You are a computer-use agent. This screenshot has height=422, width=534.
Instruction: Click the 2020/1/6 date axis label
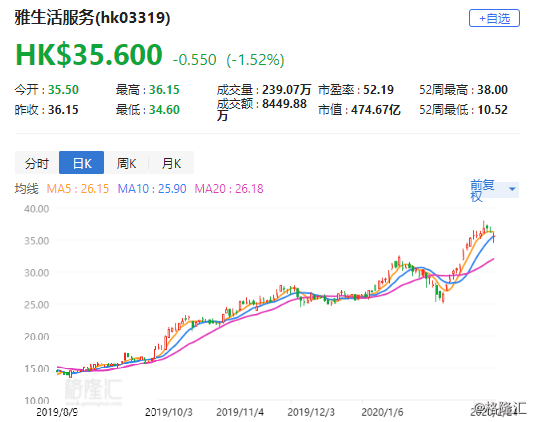382,412
